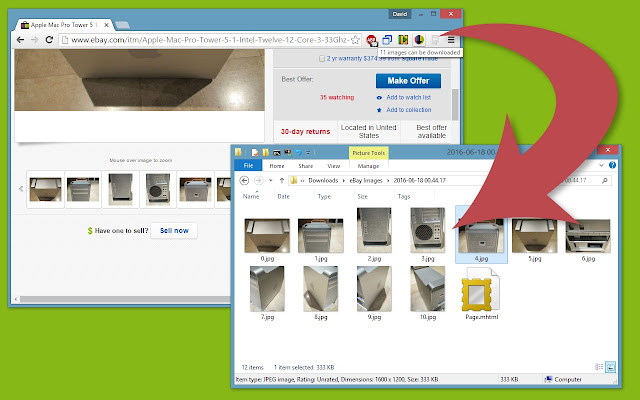
Task: Open Explorer help question mark
Action: tap(612, 165)
